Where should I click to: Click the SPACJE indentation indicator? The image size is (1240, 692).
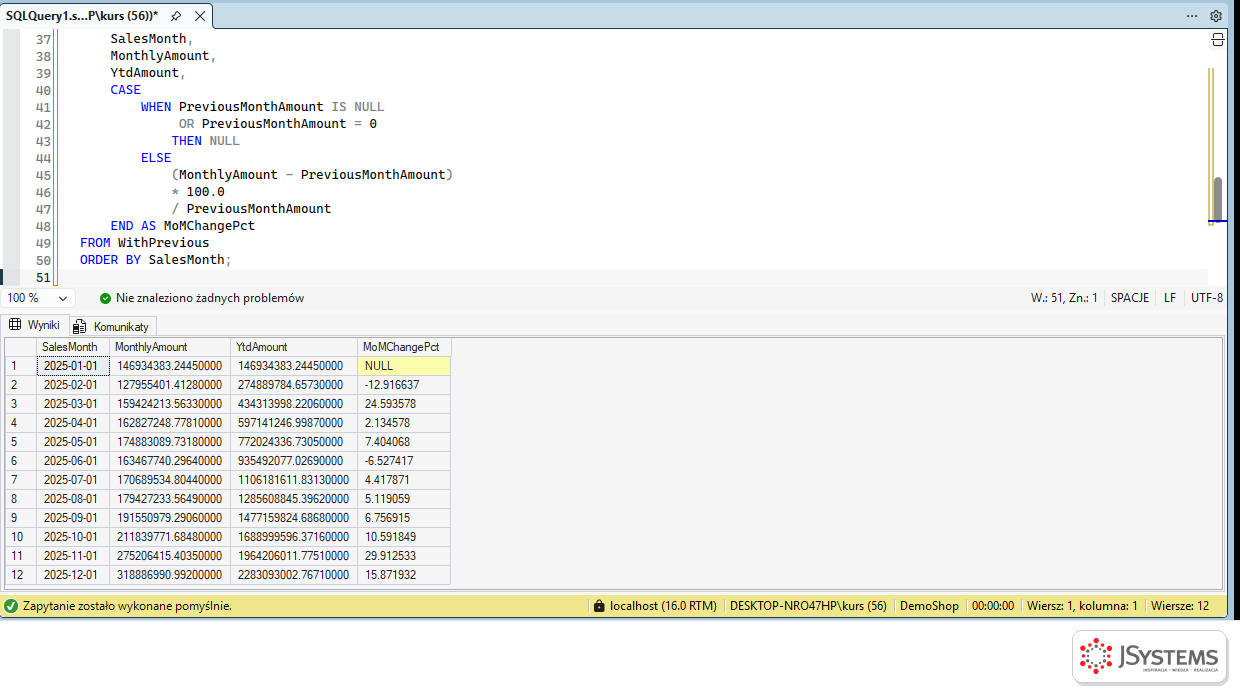[1130, 298]
